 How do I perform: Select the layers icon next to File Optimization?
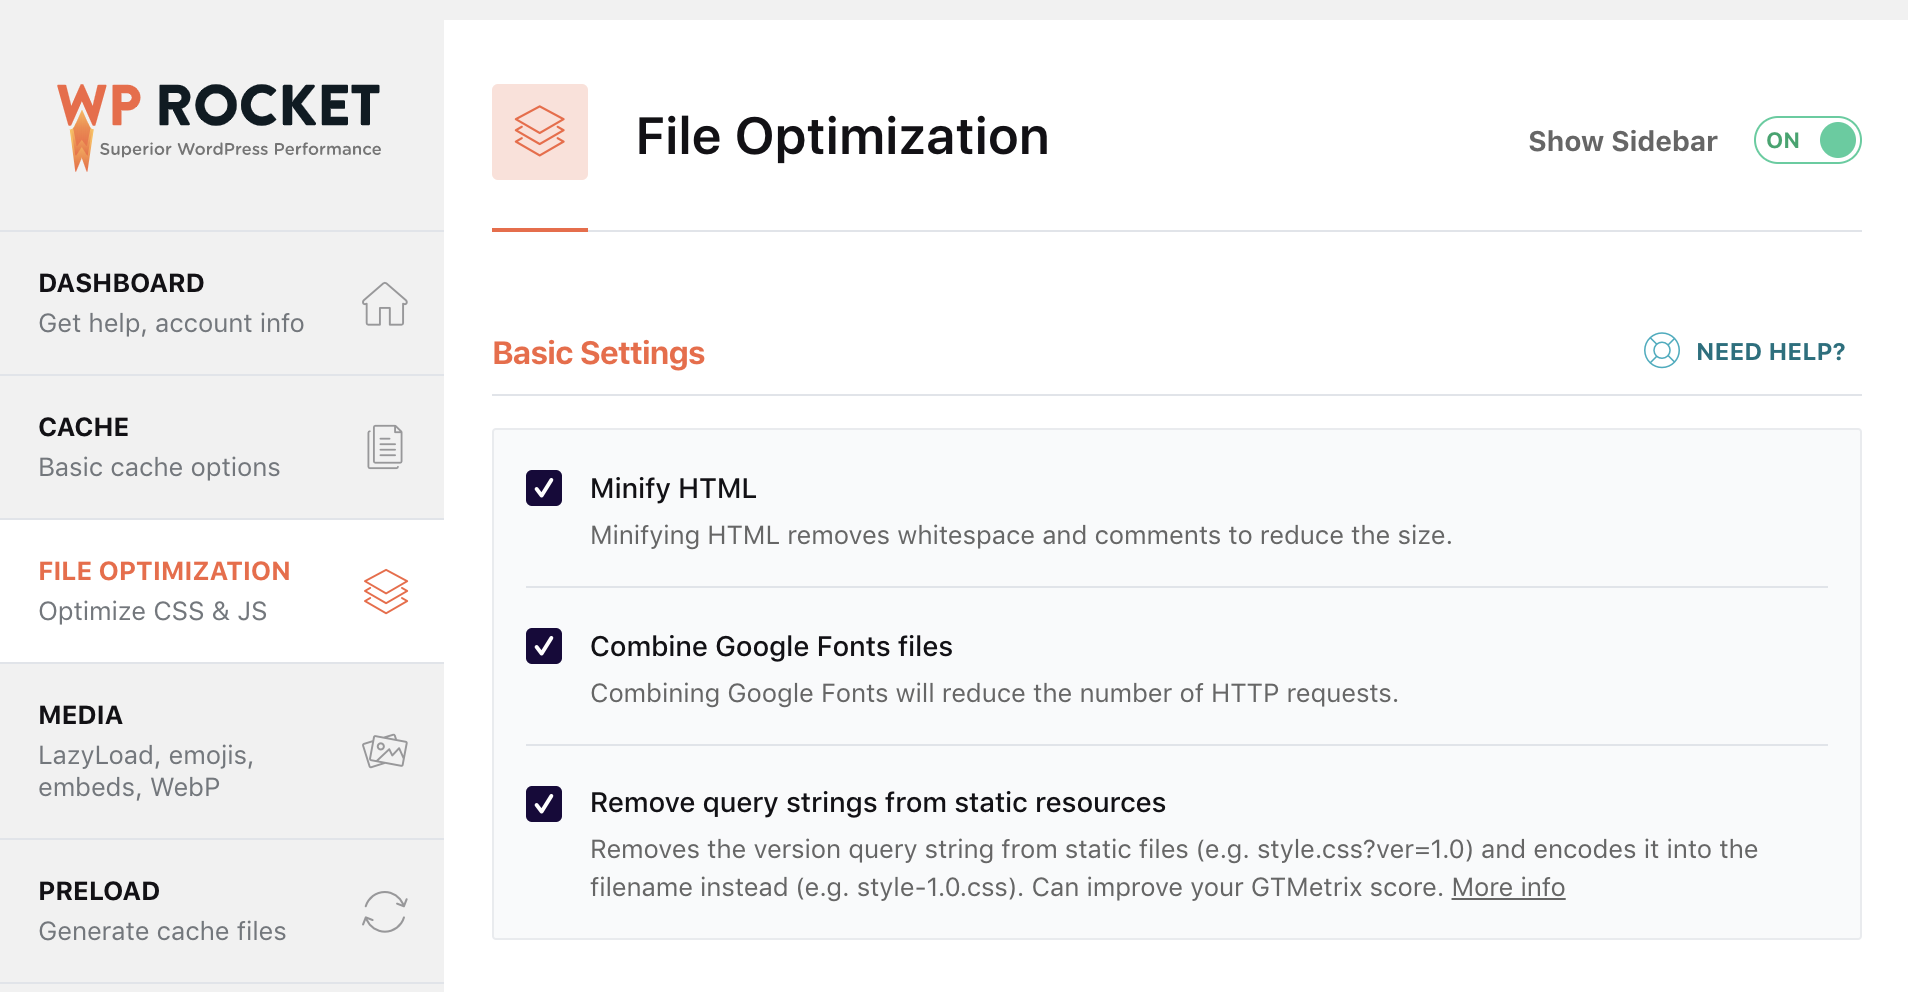(384, 590)
